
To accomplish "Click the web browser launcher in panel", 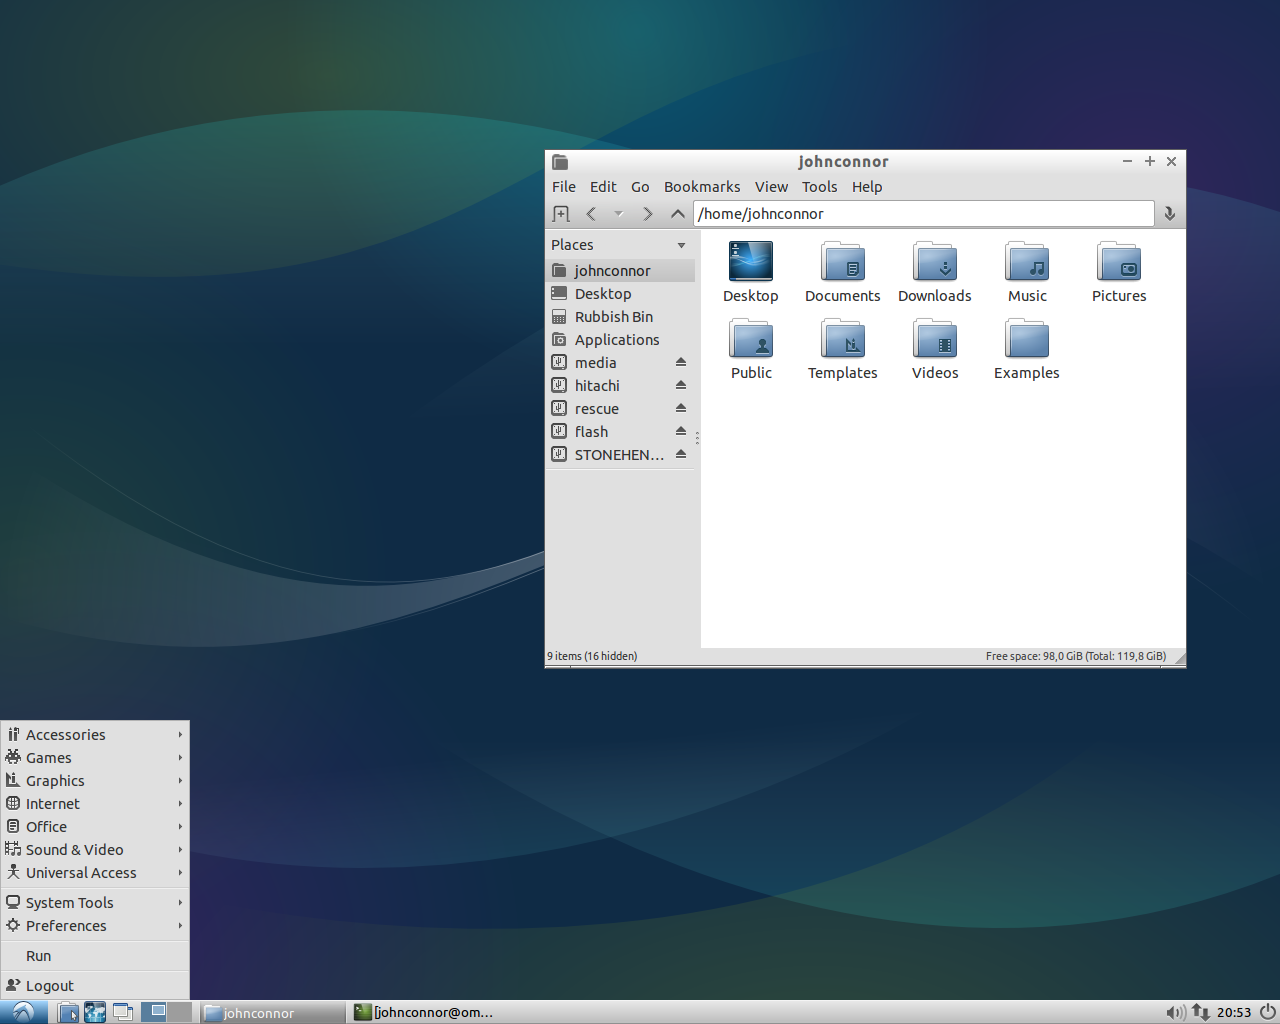I will click(95, 1012).
